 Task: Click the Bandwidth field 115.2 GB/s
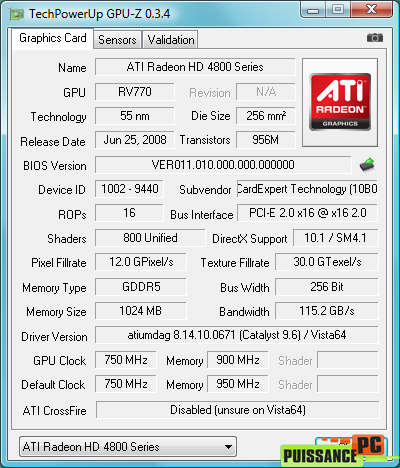(x=327, y=311)
